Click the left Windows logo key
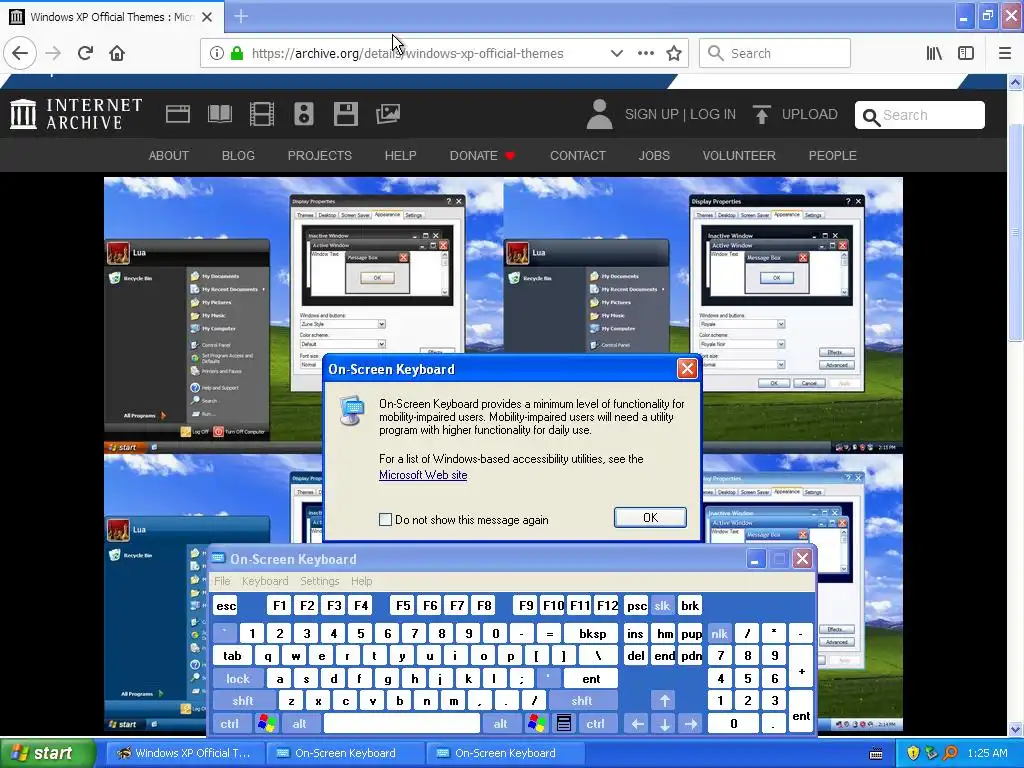 266,723
